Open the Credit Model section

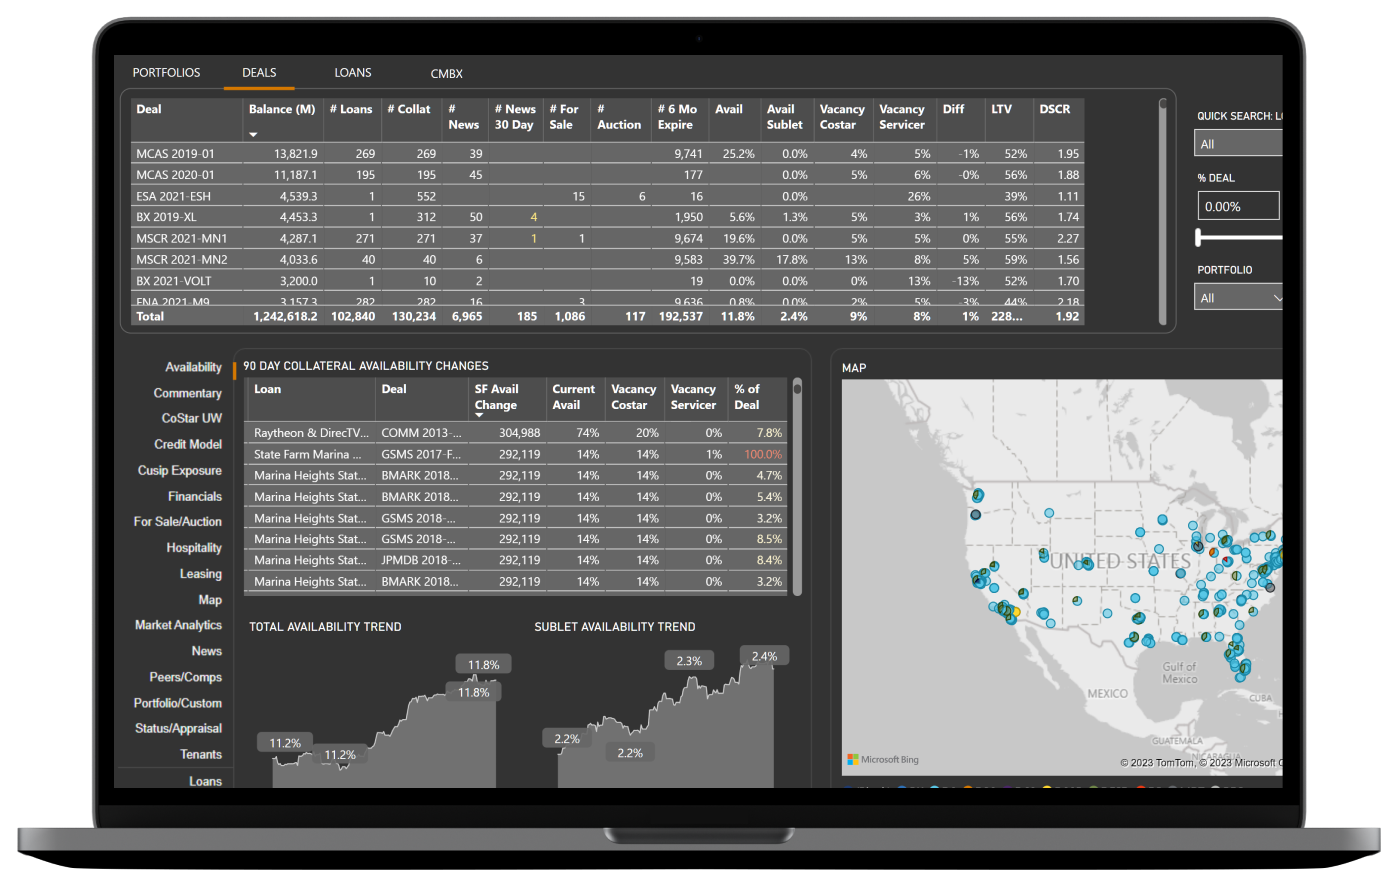click(x=188, y=444)
